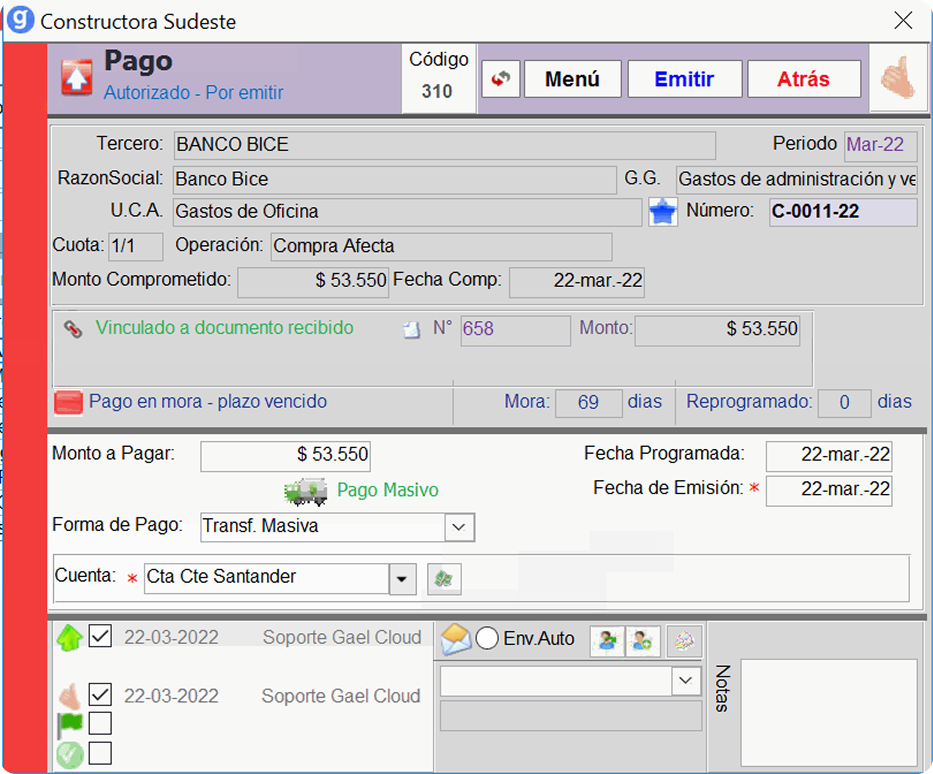Click Soporte Gael Cloud in first log row
The width and height of the screenshot is (933, 774).
pyautogui.click(x=342, y=637)
